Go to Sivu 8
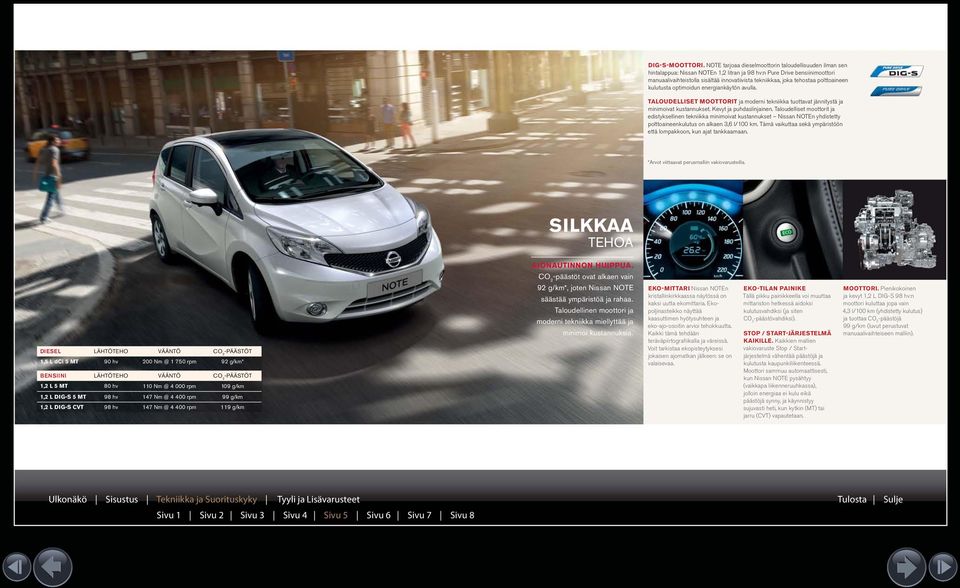Image resolution: width=960 pixels, height=588 pixels. tap(462, 515)
